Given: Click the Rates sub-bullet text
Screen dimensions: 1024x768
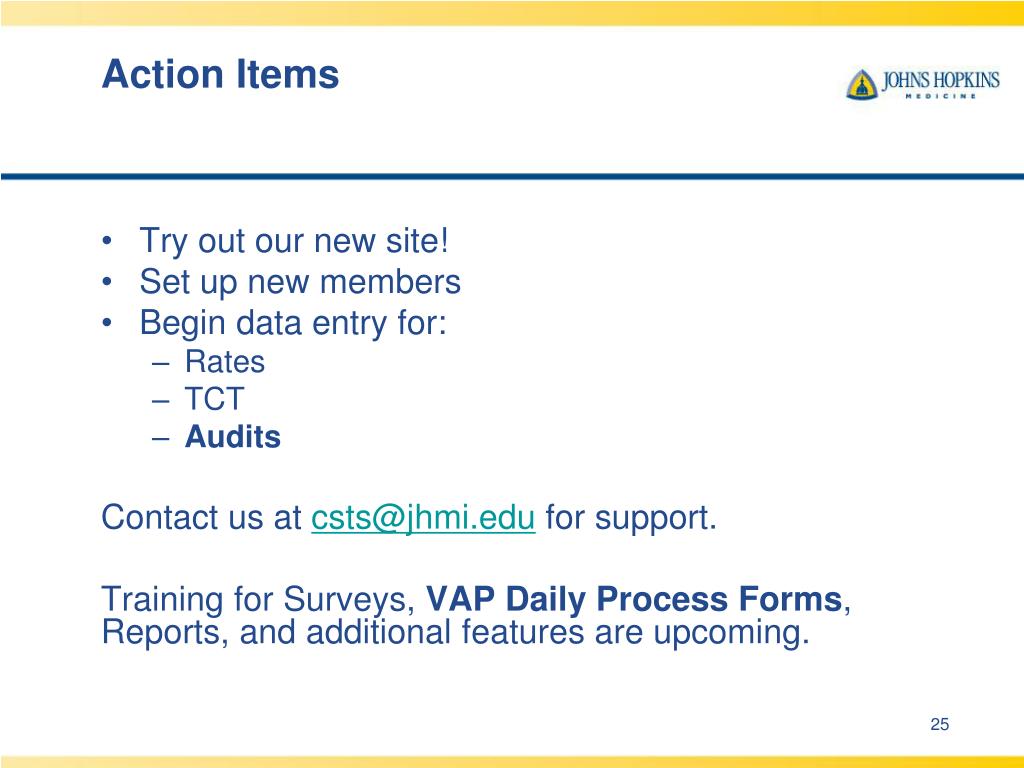Looking at the screenshot, I should click(x=225, y=361).
